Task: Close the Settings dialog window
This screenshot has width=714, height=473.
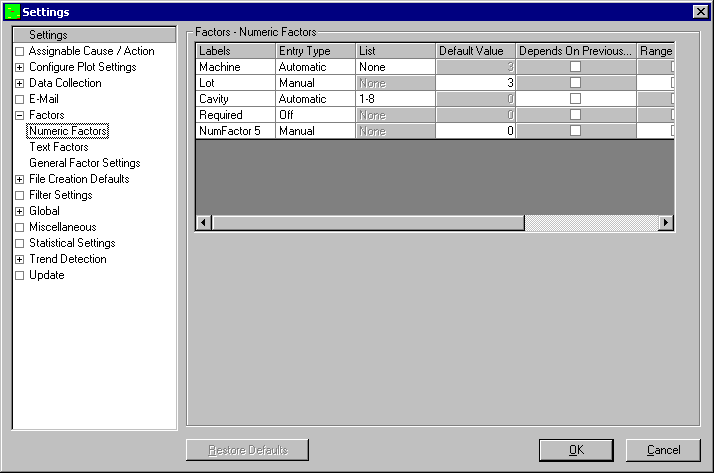Action: (x=700, y=11)
